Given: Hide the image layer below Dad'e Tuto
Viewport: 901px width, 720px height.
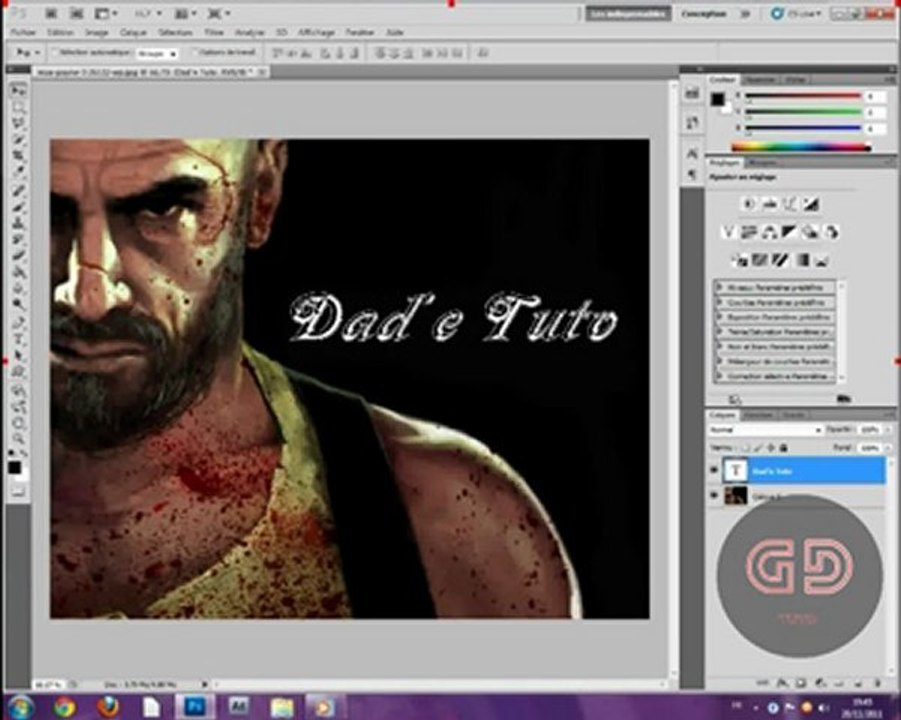Looking at the screenshot, I should 714,495.
